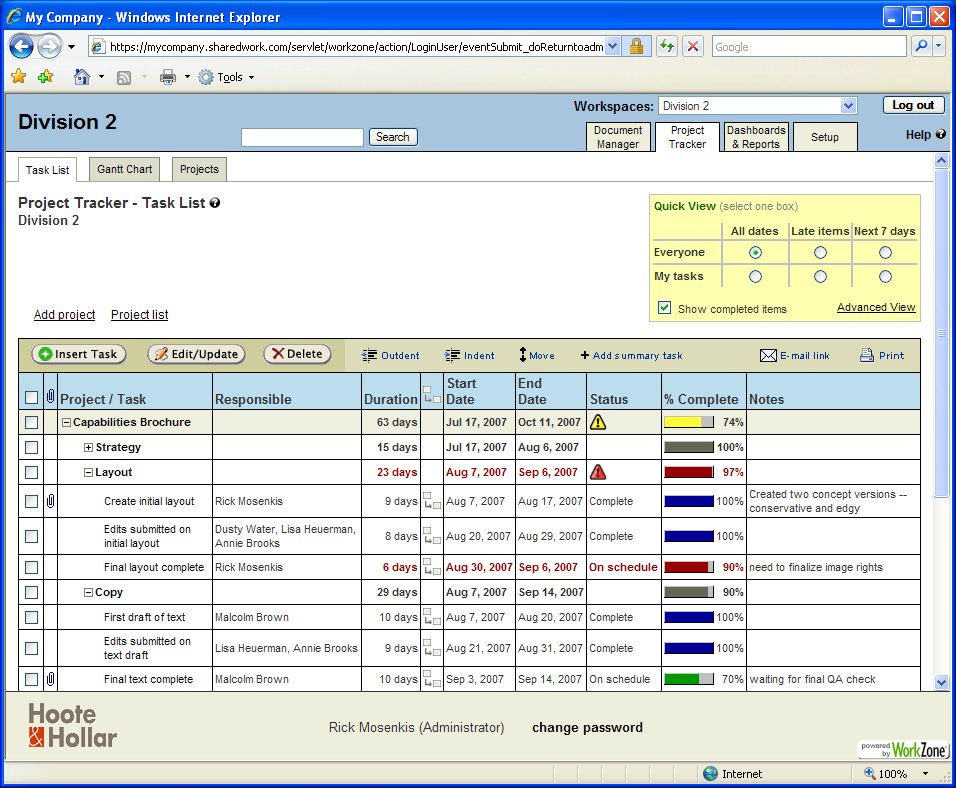This screenshot has width=956, height=788.
Task: Check the box for Strategy task row
Action: coord(31,447)
